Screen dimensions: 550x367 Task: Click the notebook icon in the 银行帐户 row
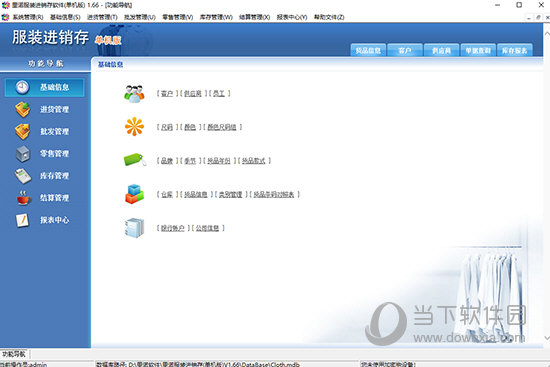click(134, 228)
